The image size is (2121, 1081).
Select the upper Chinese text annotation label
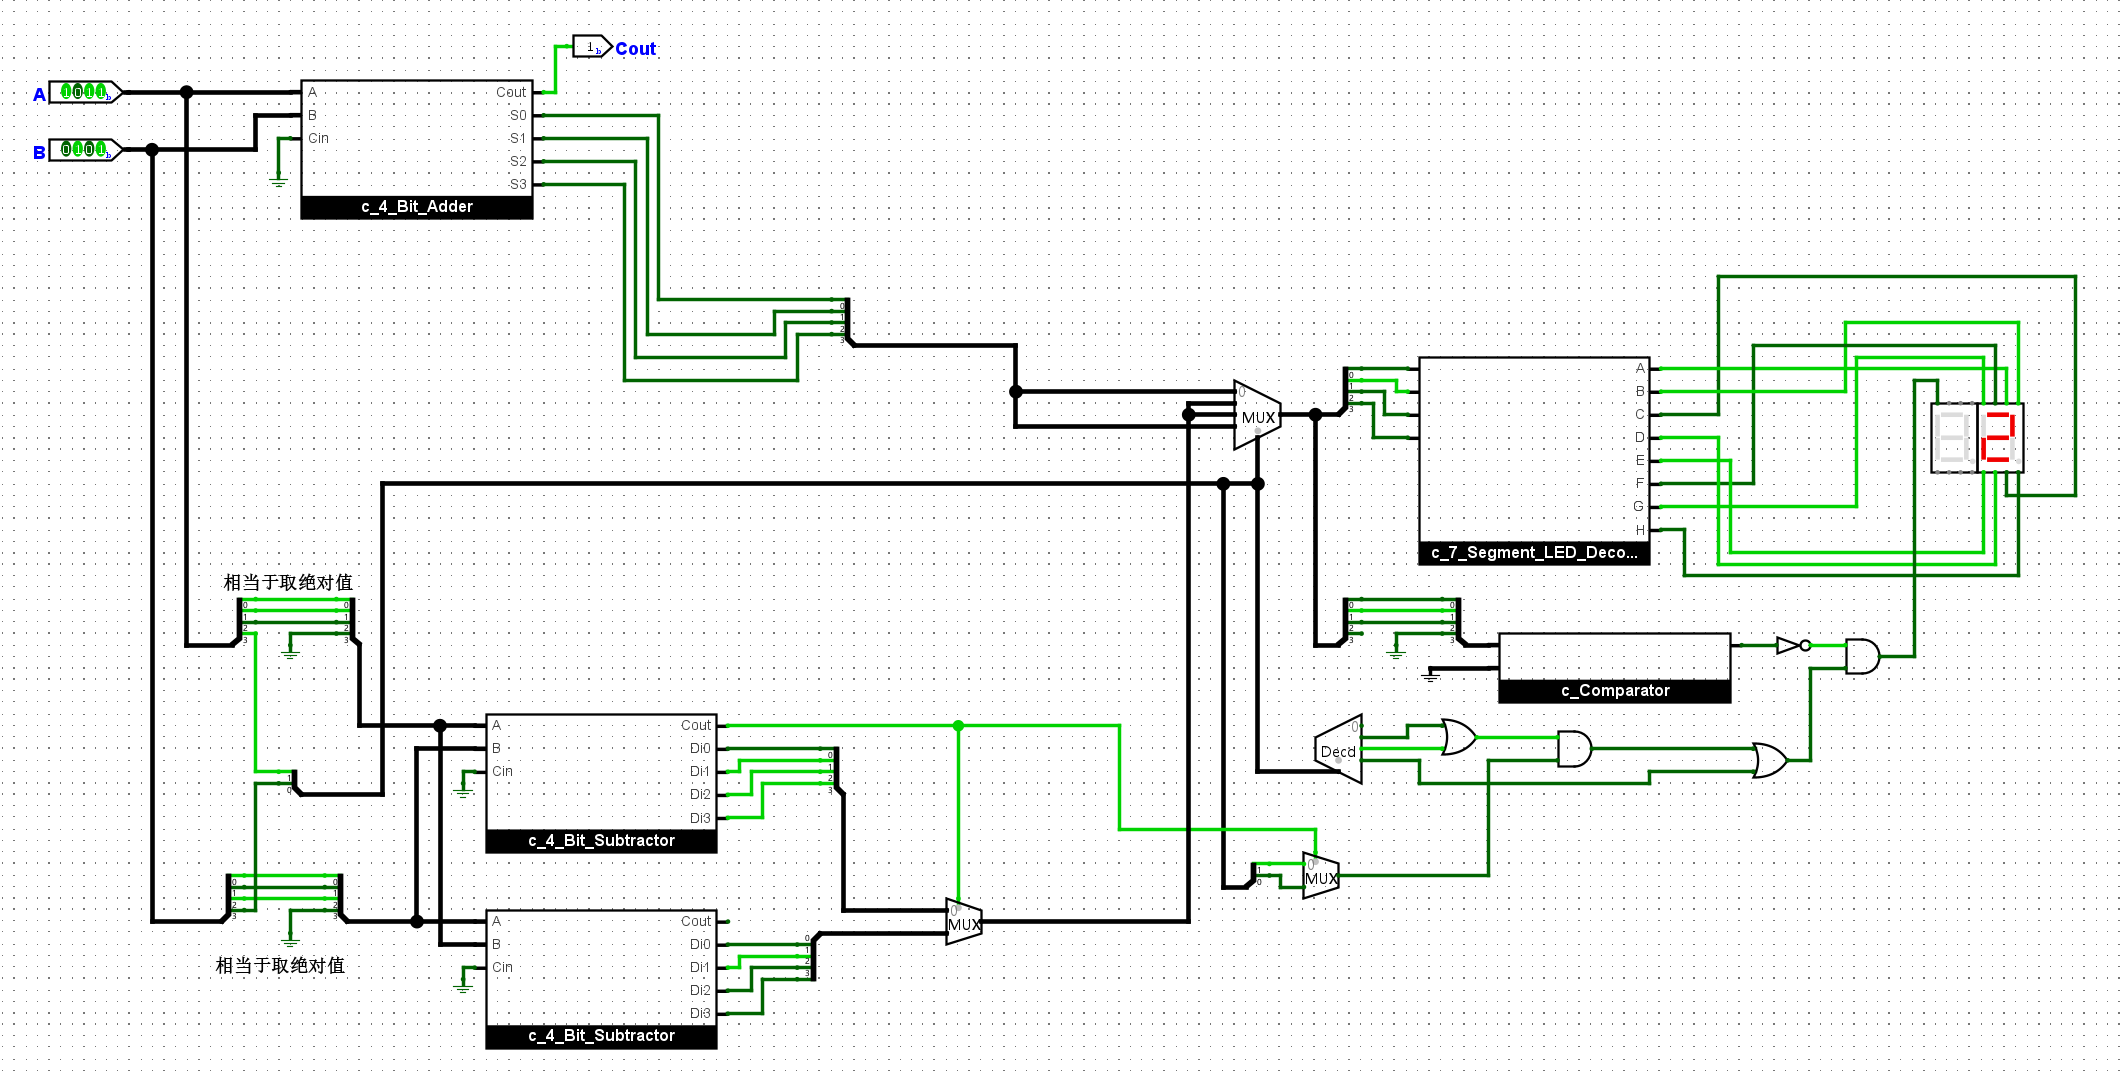(288, 582)
